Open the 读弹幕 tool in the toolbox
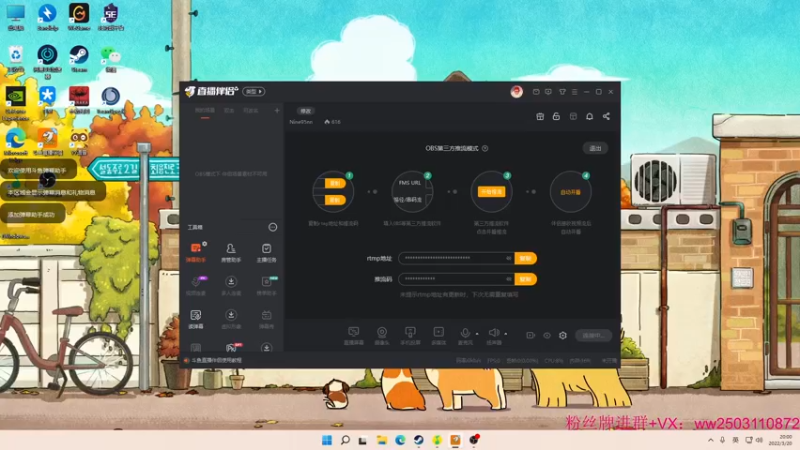Image resolution: width=800 pixels, height=450 pixels. [x=196, y=319]
